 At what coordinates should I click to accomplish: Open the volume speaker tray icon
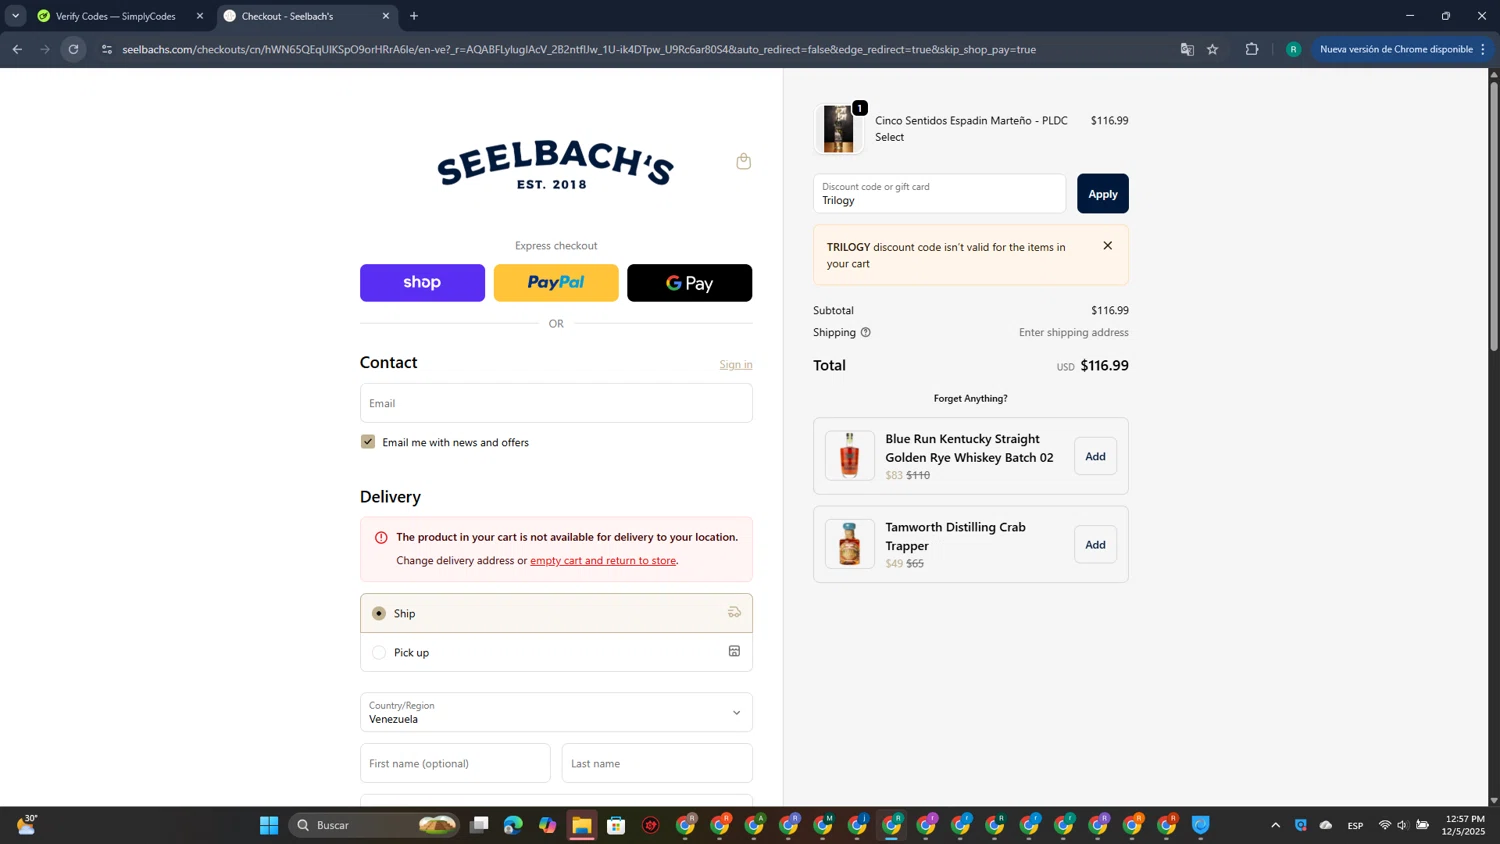1402,825
